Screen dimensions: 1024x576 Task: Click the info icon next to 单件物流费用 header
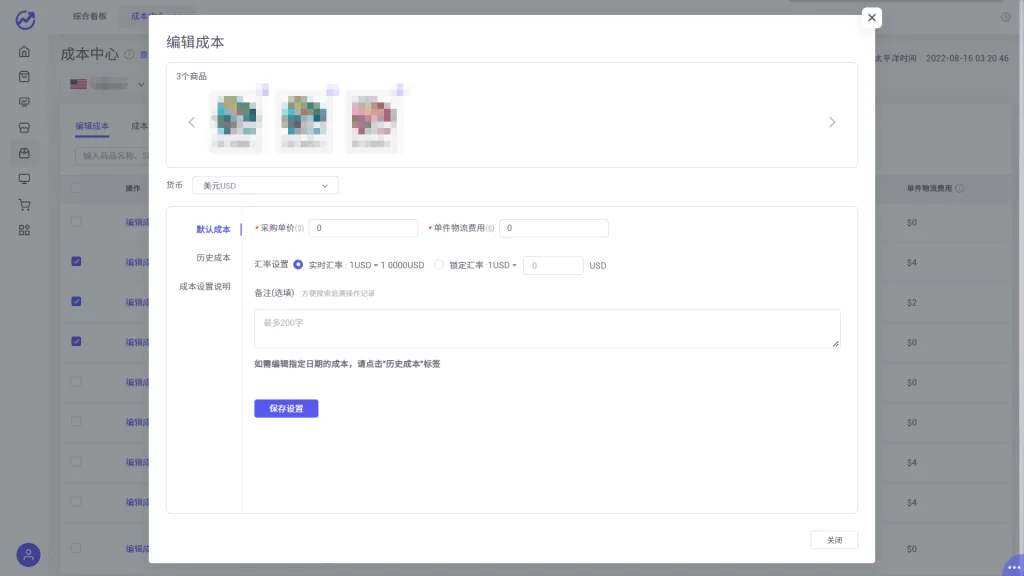959,188
